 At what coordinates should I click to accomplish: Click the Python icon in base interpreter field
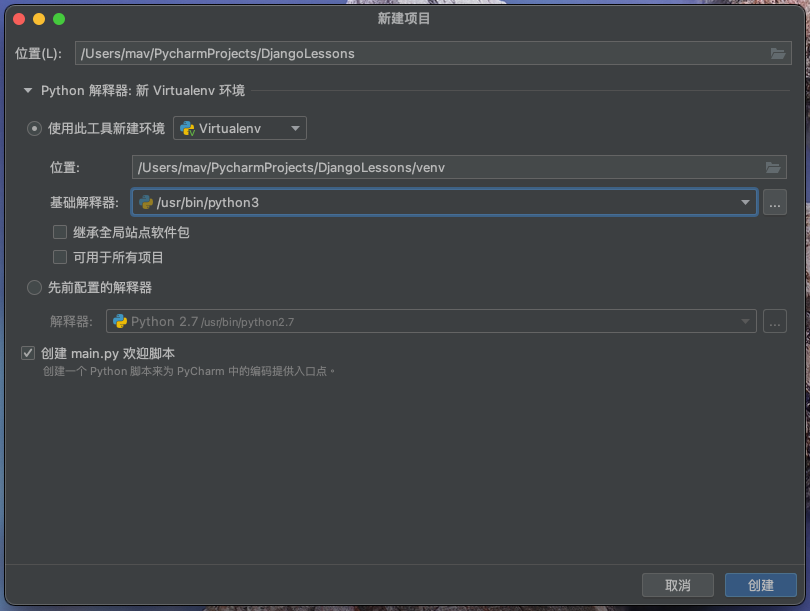(146, 203)
